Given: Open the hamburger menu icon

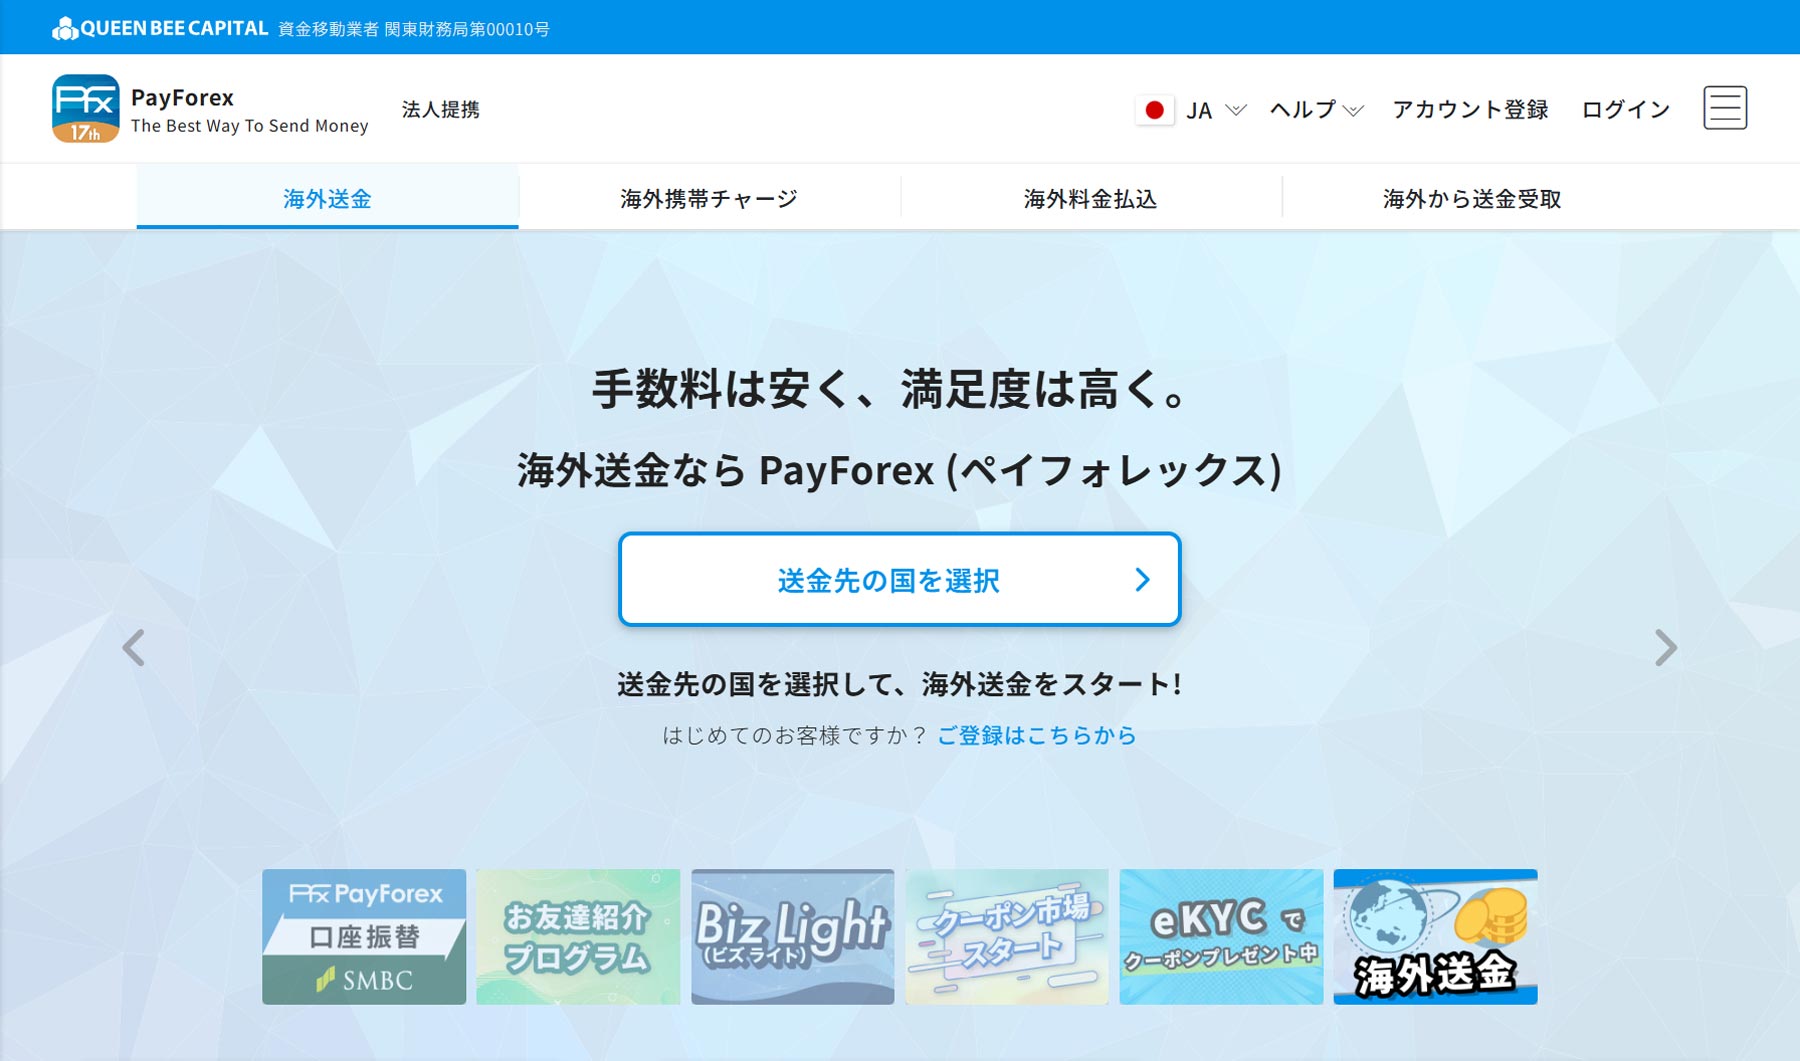Looking at the screenshot, I should 1725,108.
